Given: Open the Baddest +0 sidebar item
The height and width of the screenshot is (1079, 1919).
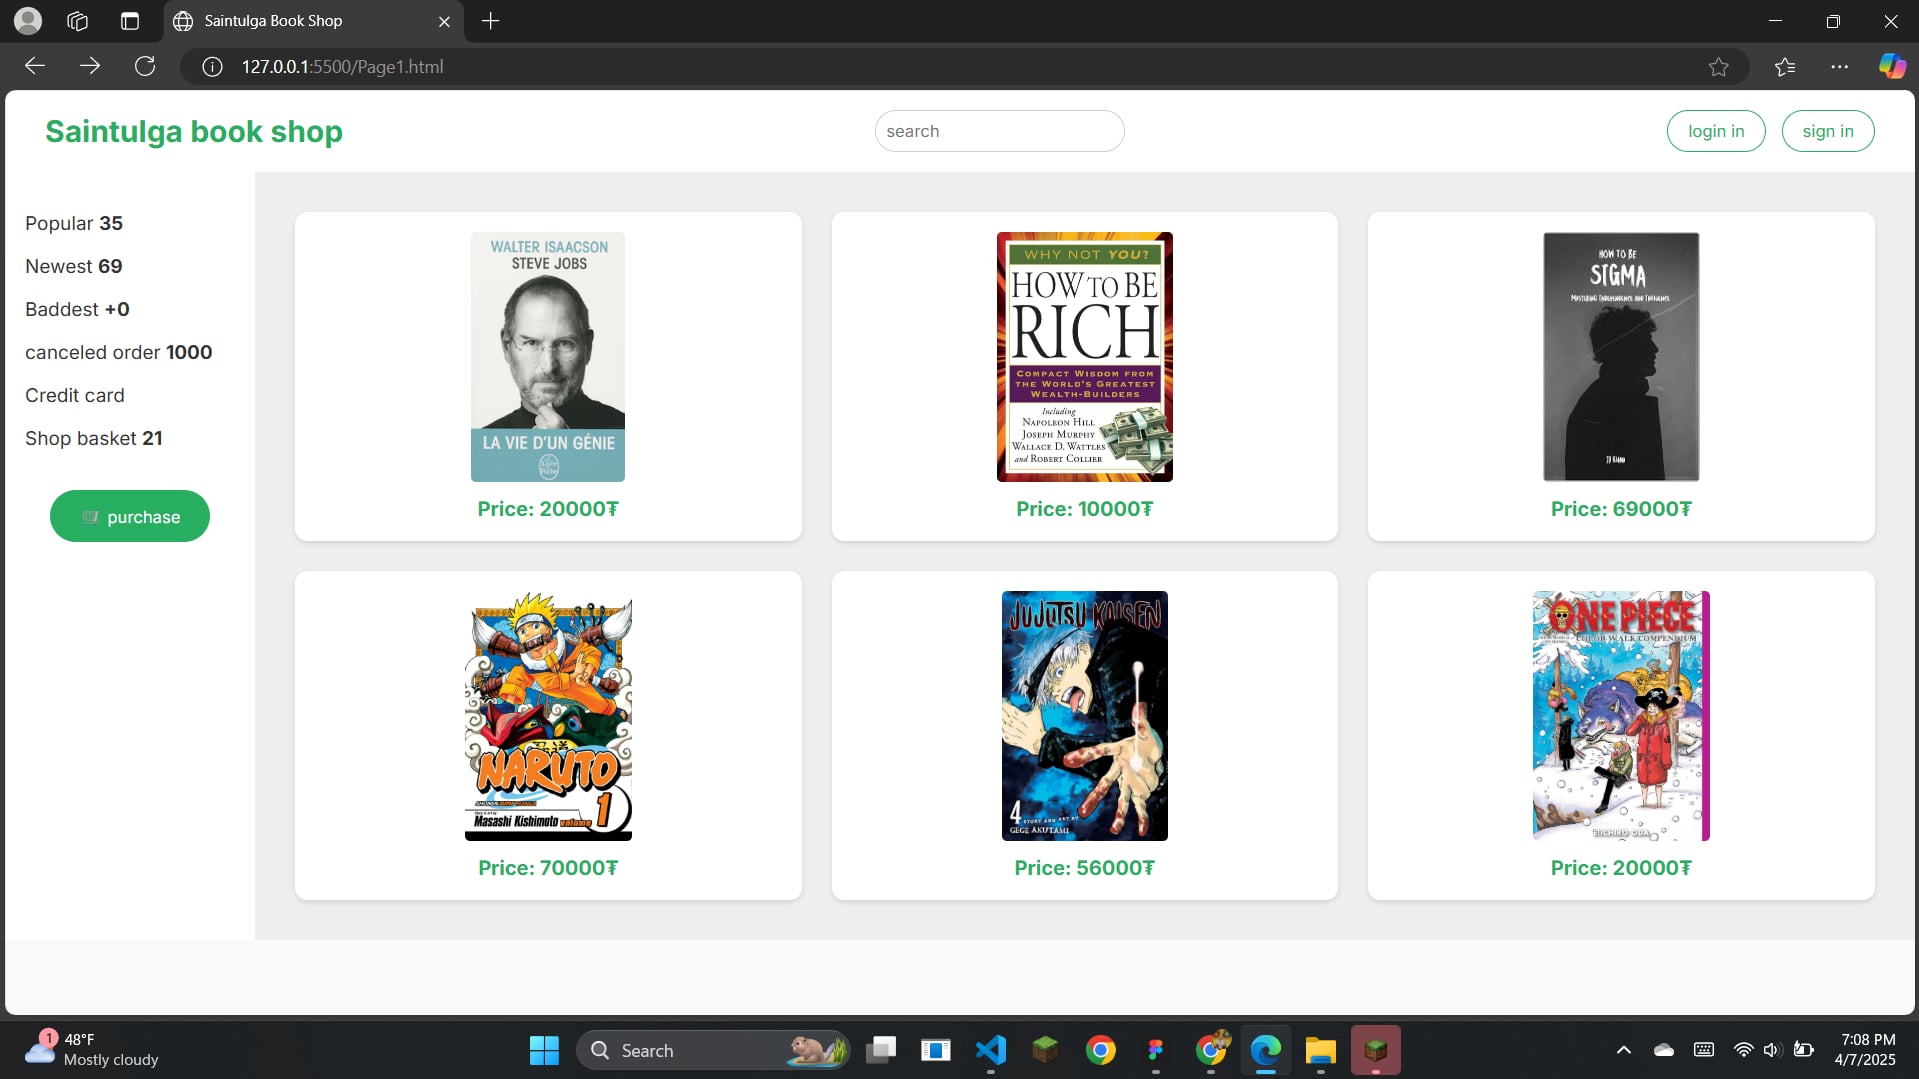Looking at the screenshot, I should click(77, 309).
